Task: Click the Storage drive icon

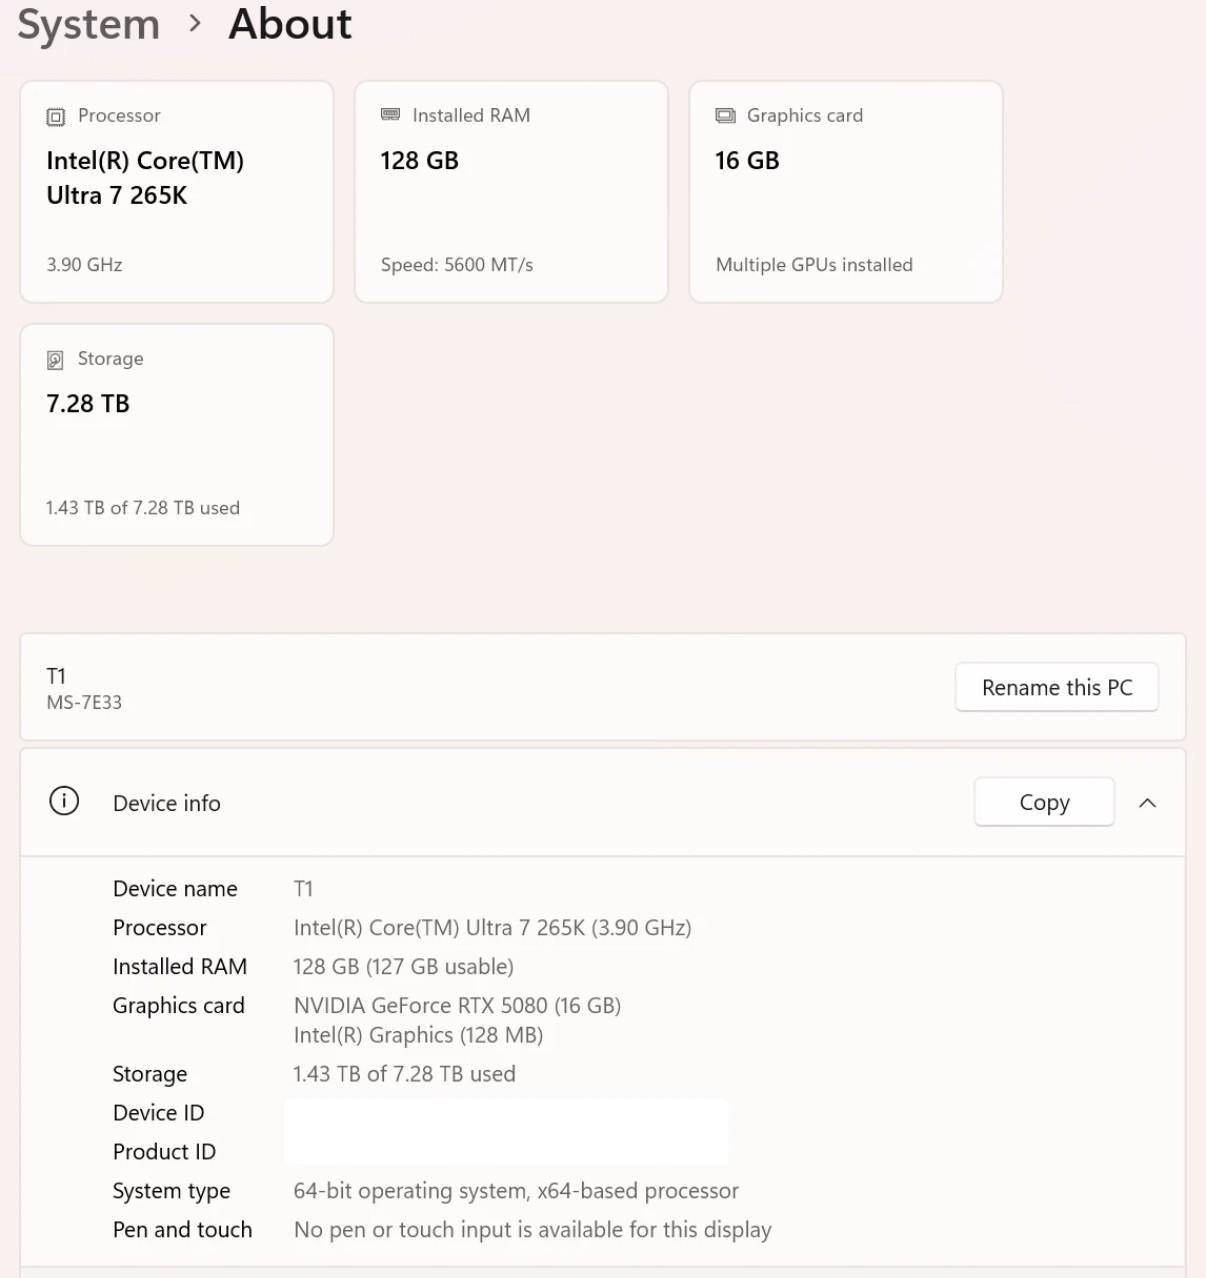Action: 56,360
